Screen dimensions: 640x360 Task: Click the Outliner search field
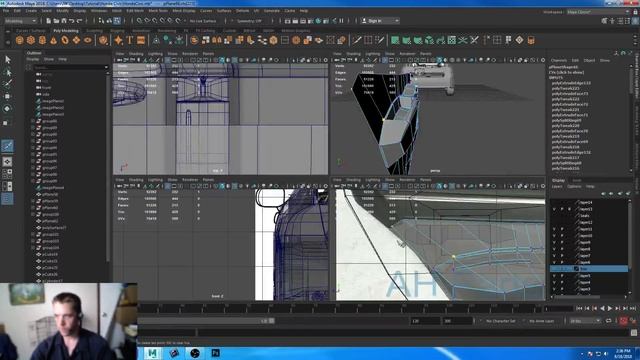(70, 67)
